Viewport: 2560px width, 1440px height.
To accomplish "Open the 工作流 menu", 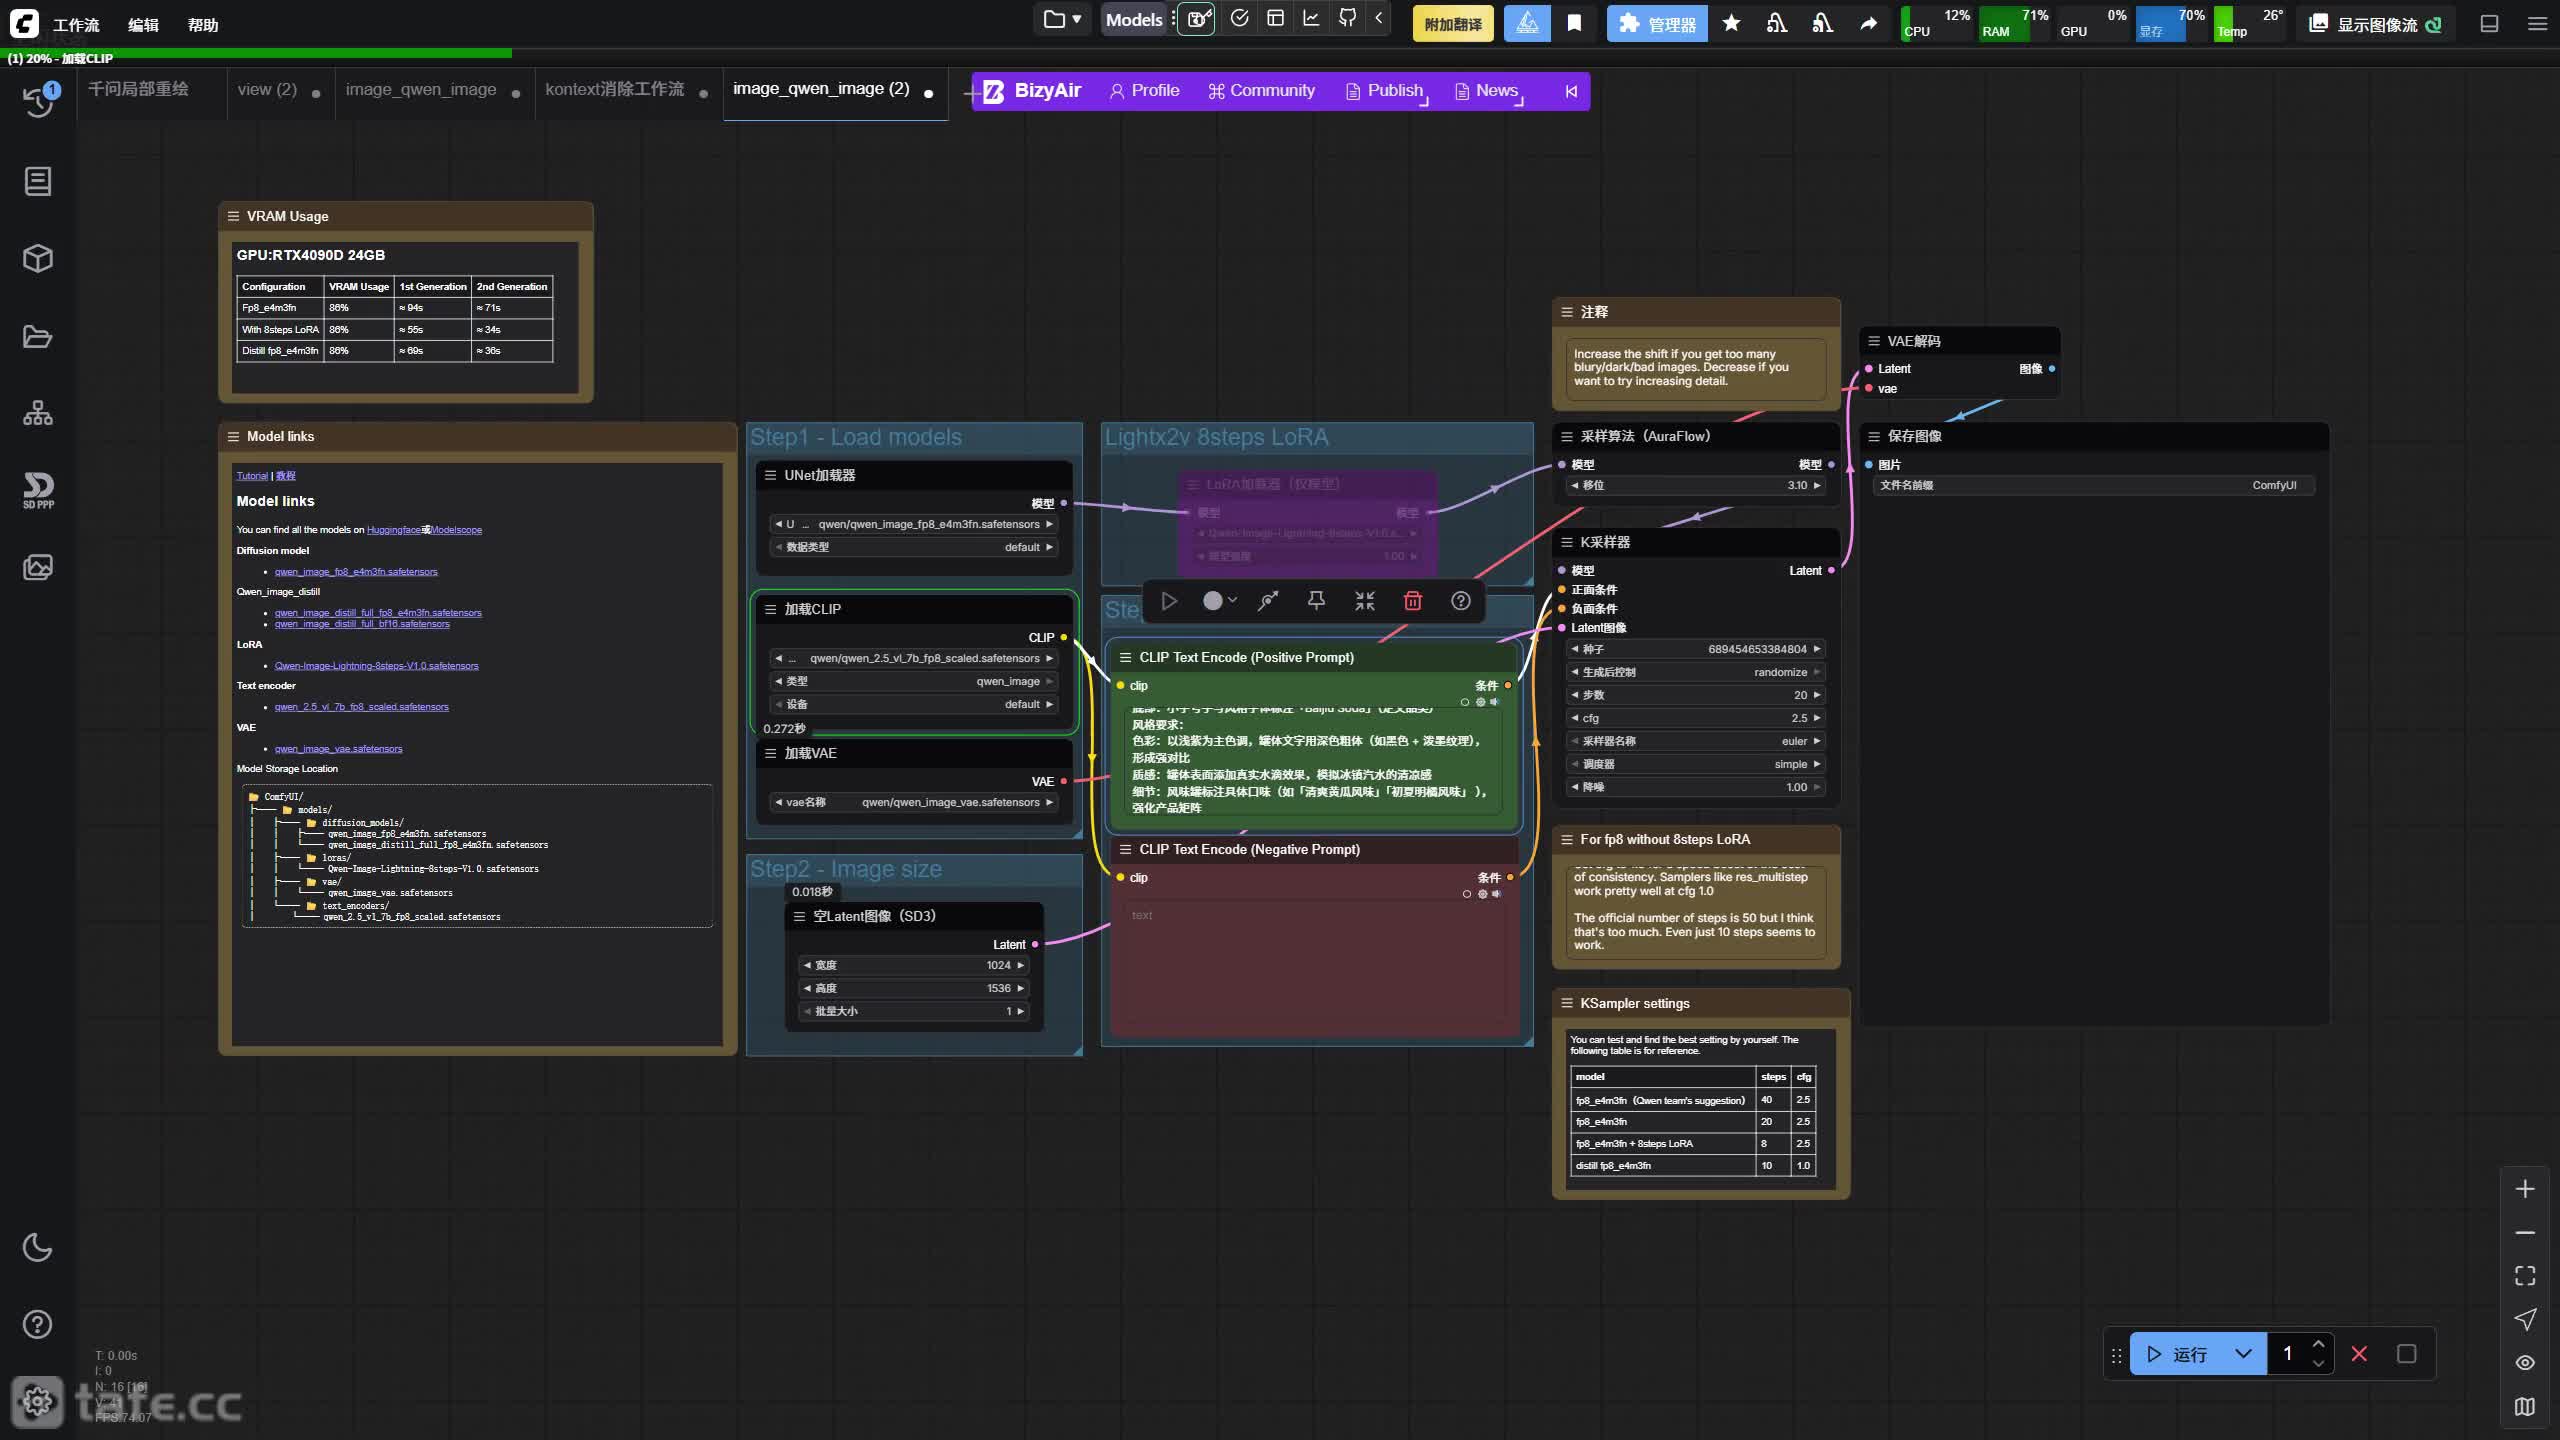I will pos(76,25).
